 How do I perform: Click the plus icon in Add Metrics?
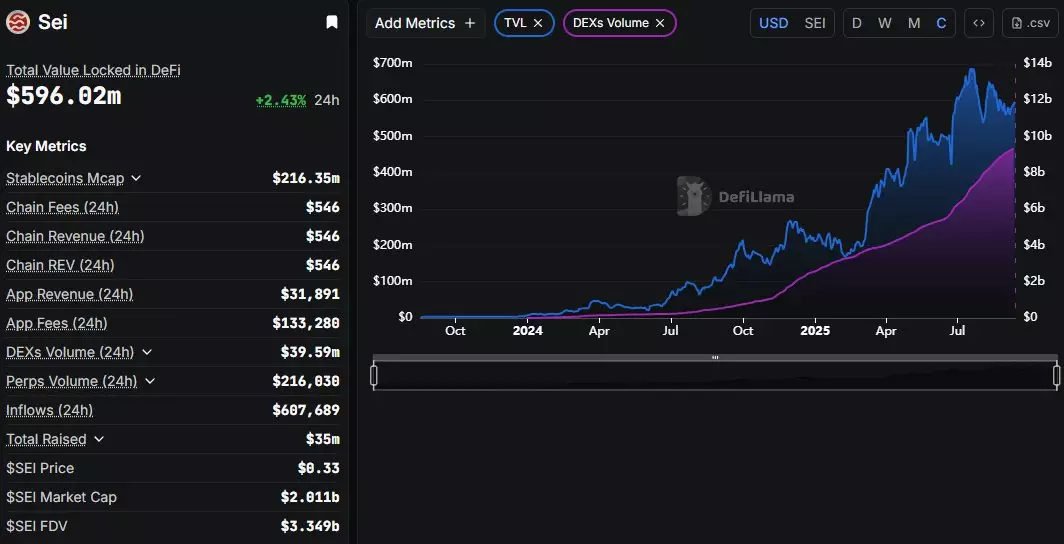coord(470,23)
